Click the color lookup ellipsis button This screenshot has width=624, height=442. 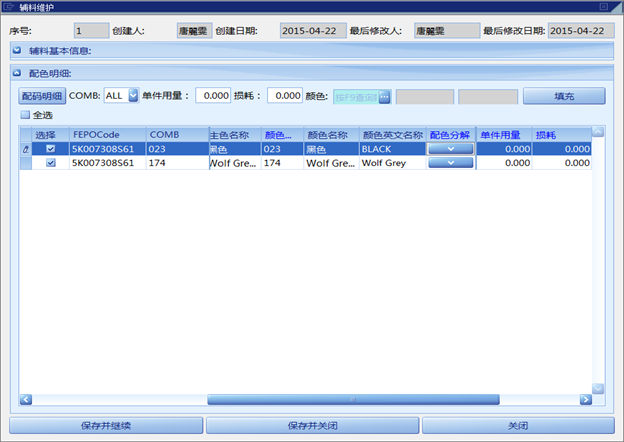[x=384, y=97]
